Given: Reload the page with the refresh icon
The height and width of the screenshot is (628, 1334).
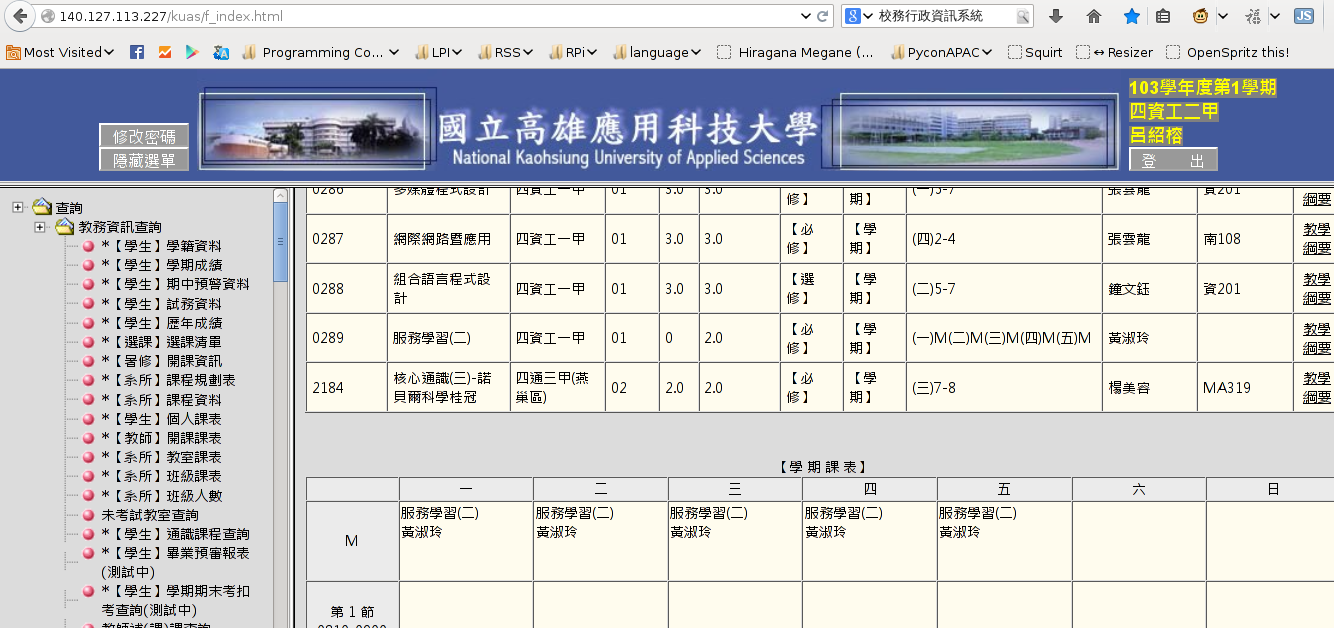Looking at the screenshot, I should coord(823,16).
